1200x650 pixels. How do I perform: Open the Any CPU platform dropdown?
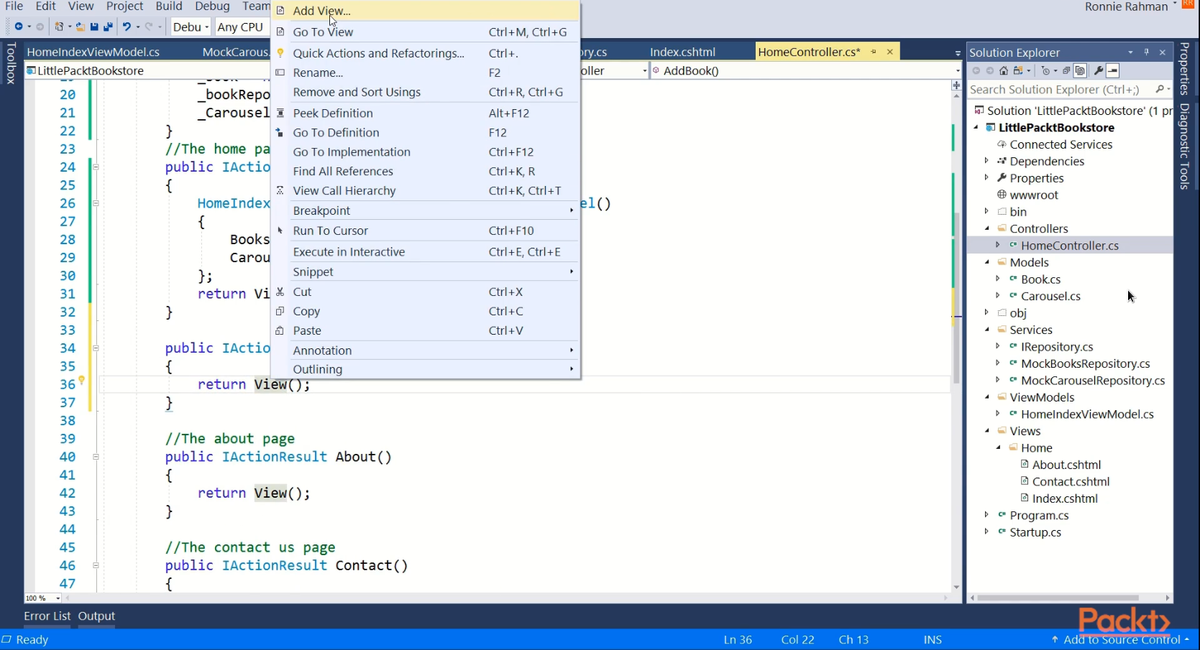tap(241, 27)
